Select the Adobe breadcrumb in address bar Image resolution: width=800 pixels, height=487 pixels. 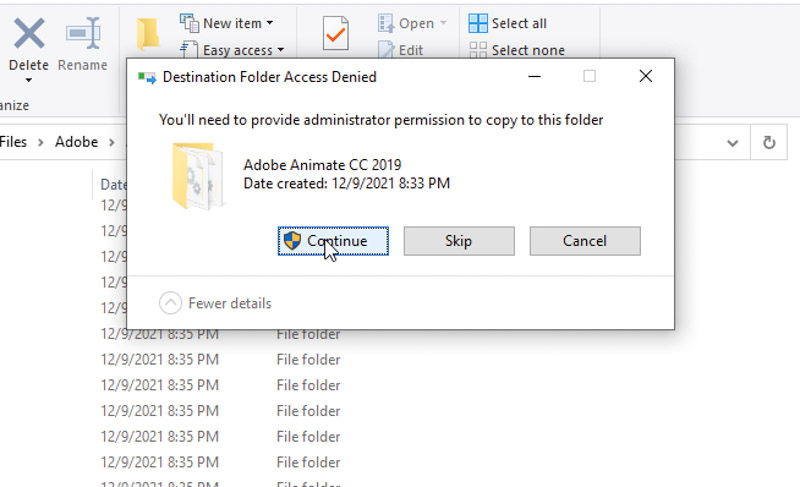(x=77, y=142)
